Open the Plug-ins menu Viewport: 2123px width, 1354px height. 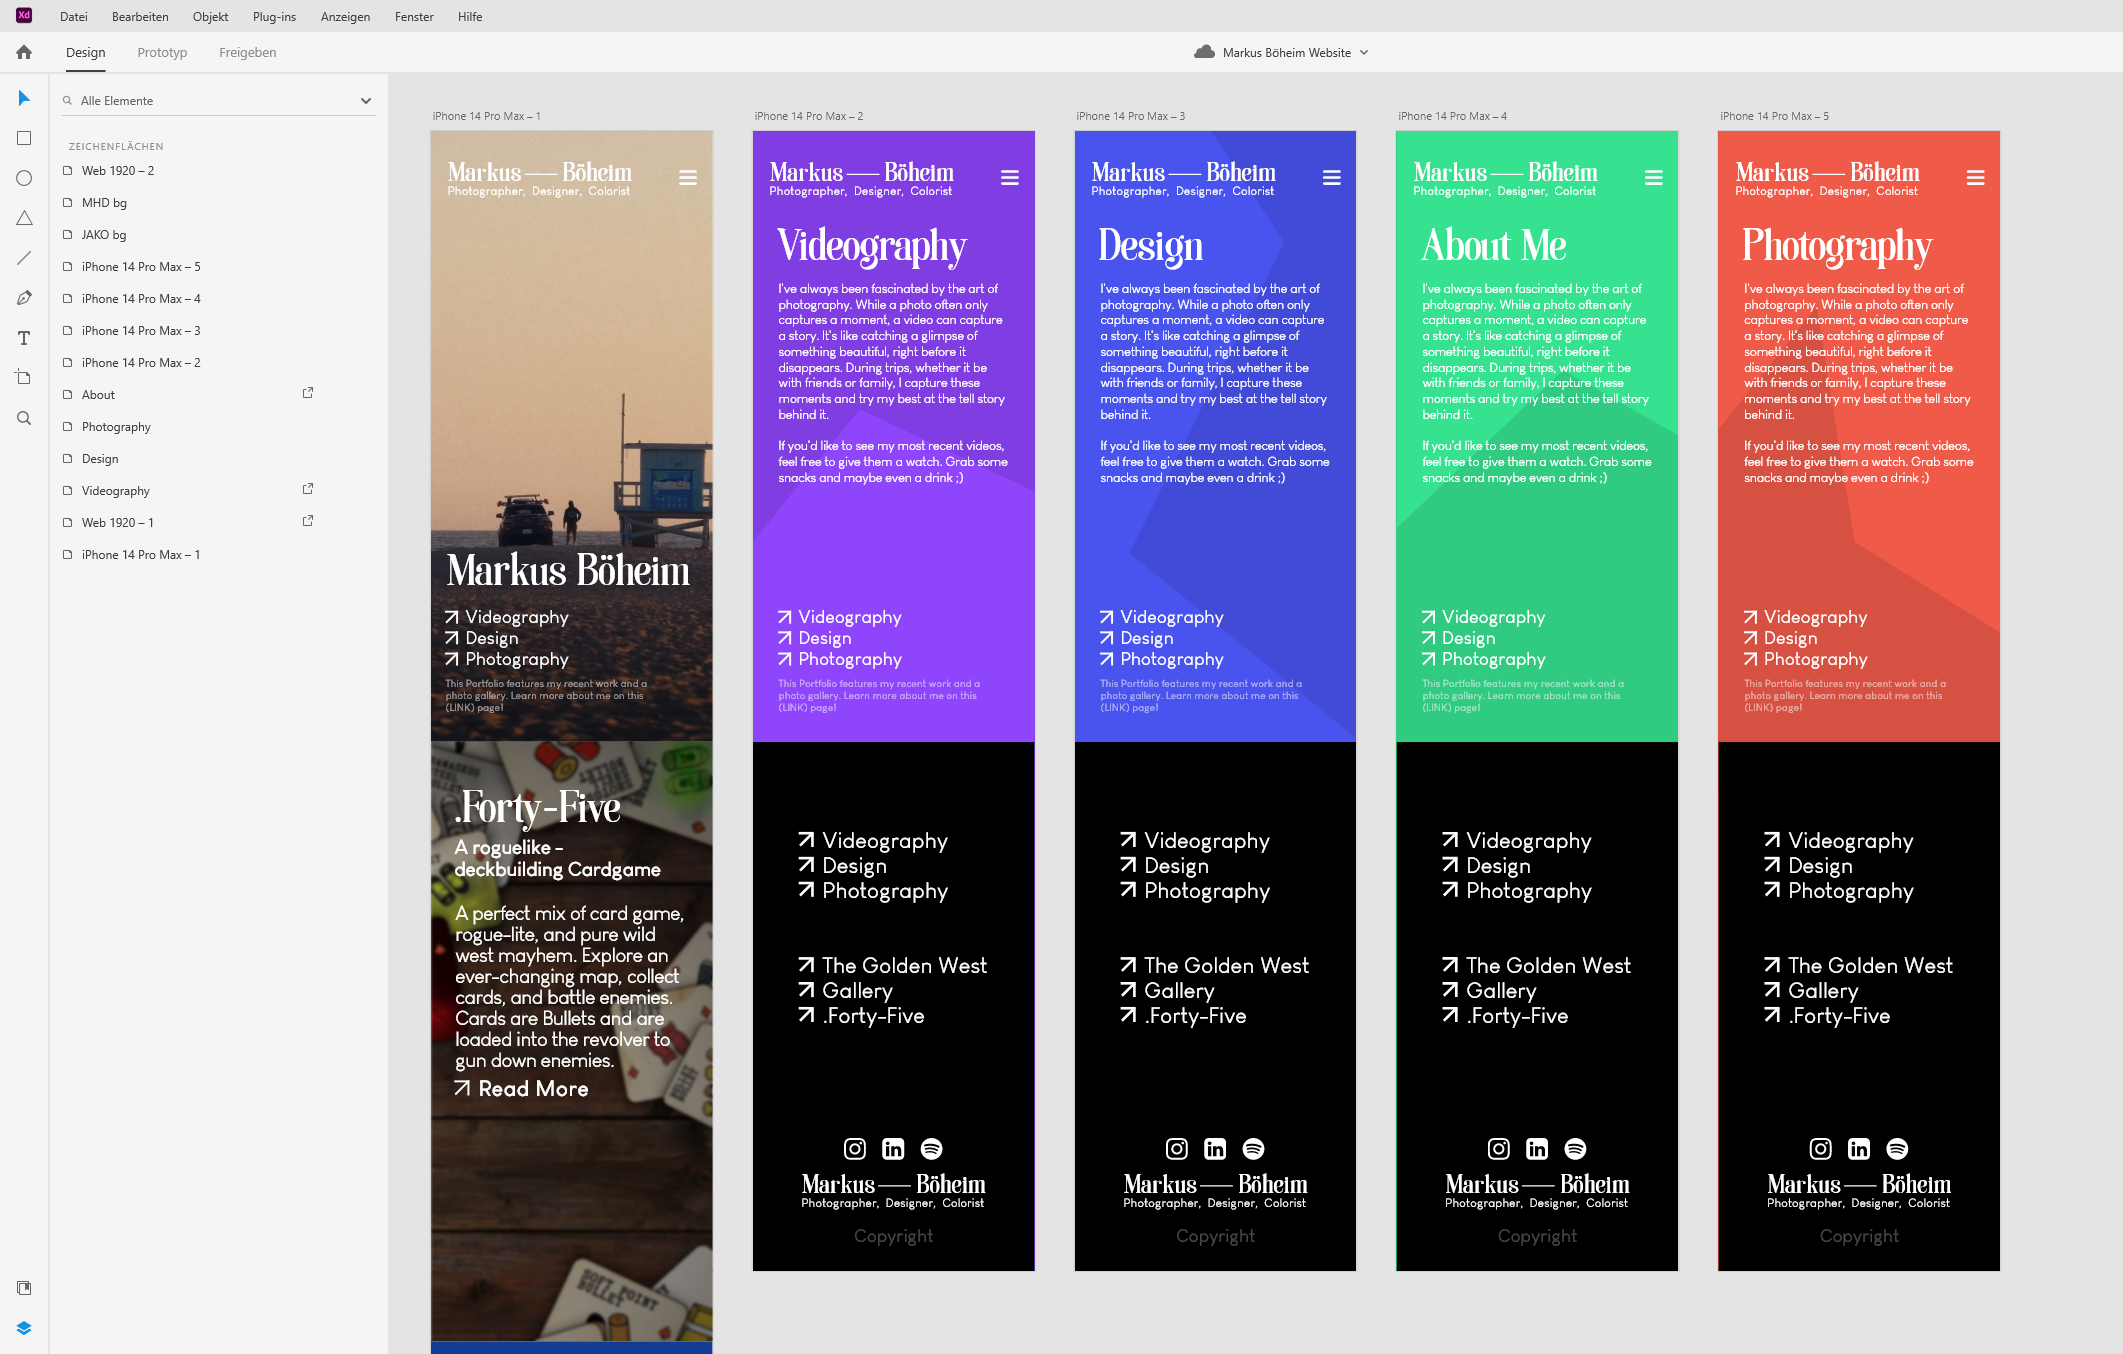(x=274, y=16)
